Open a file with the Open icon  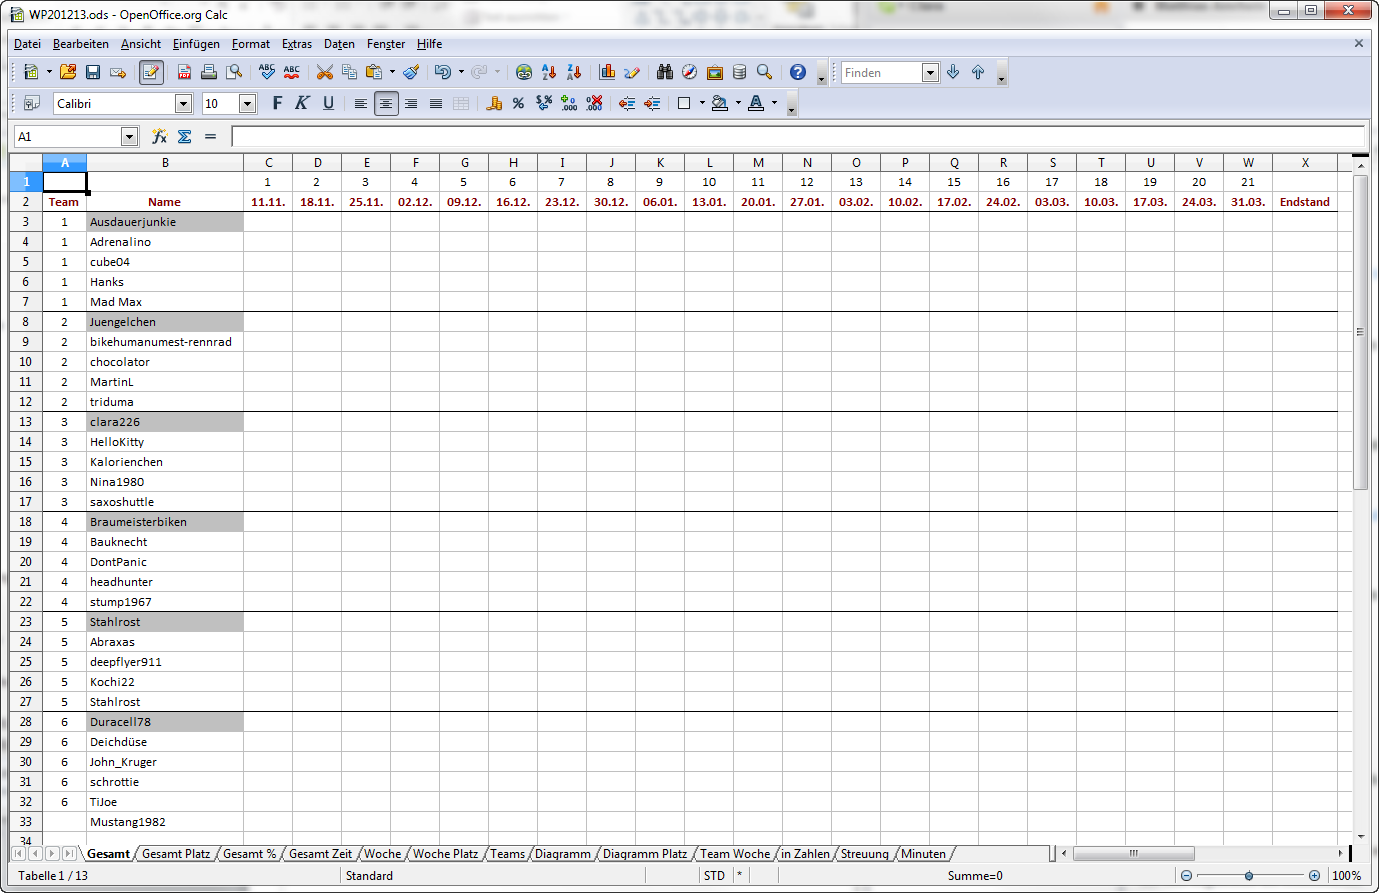coord(68,72)
